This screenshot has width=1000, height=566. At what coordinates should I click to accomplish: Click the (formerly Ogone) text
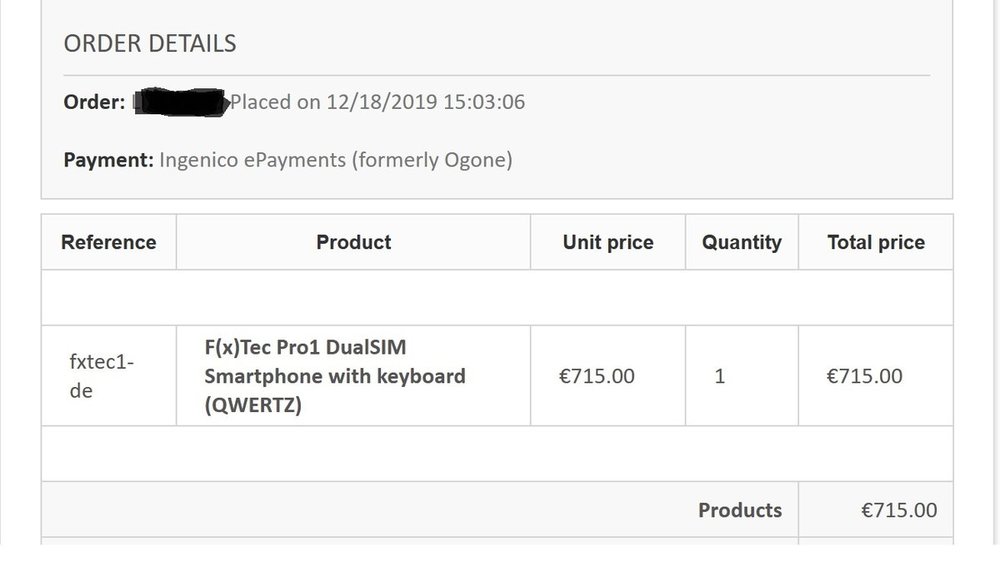pyautogui.click(x=431, y=160)
